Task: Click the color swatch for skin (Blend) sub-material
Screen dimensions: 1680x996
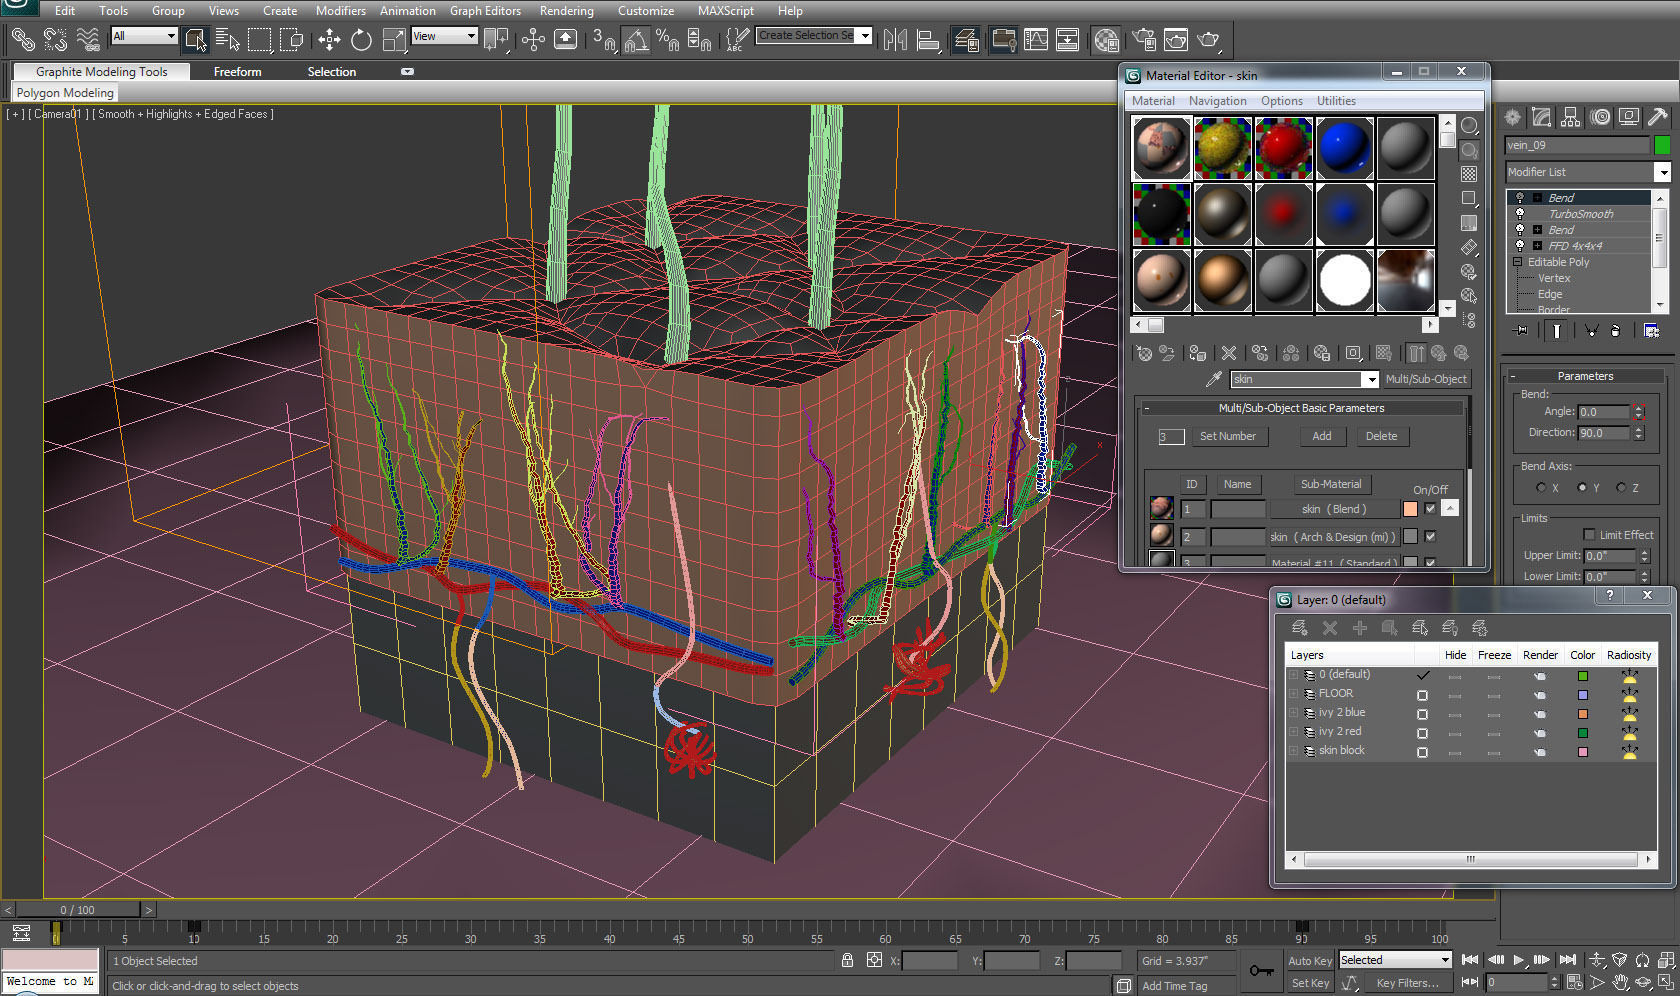Action: point(1410,509)
